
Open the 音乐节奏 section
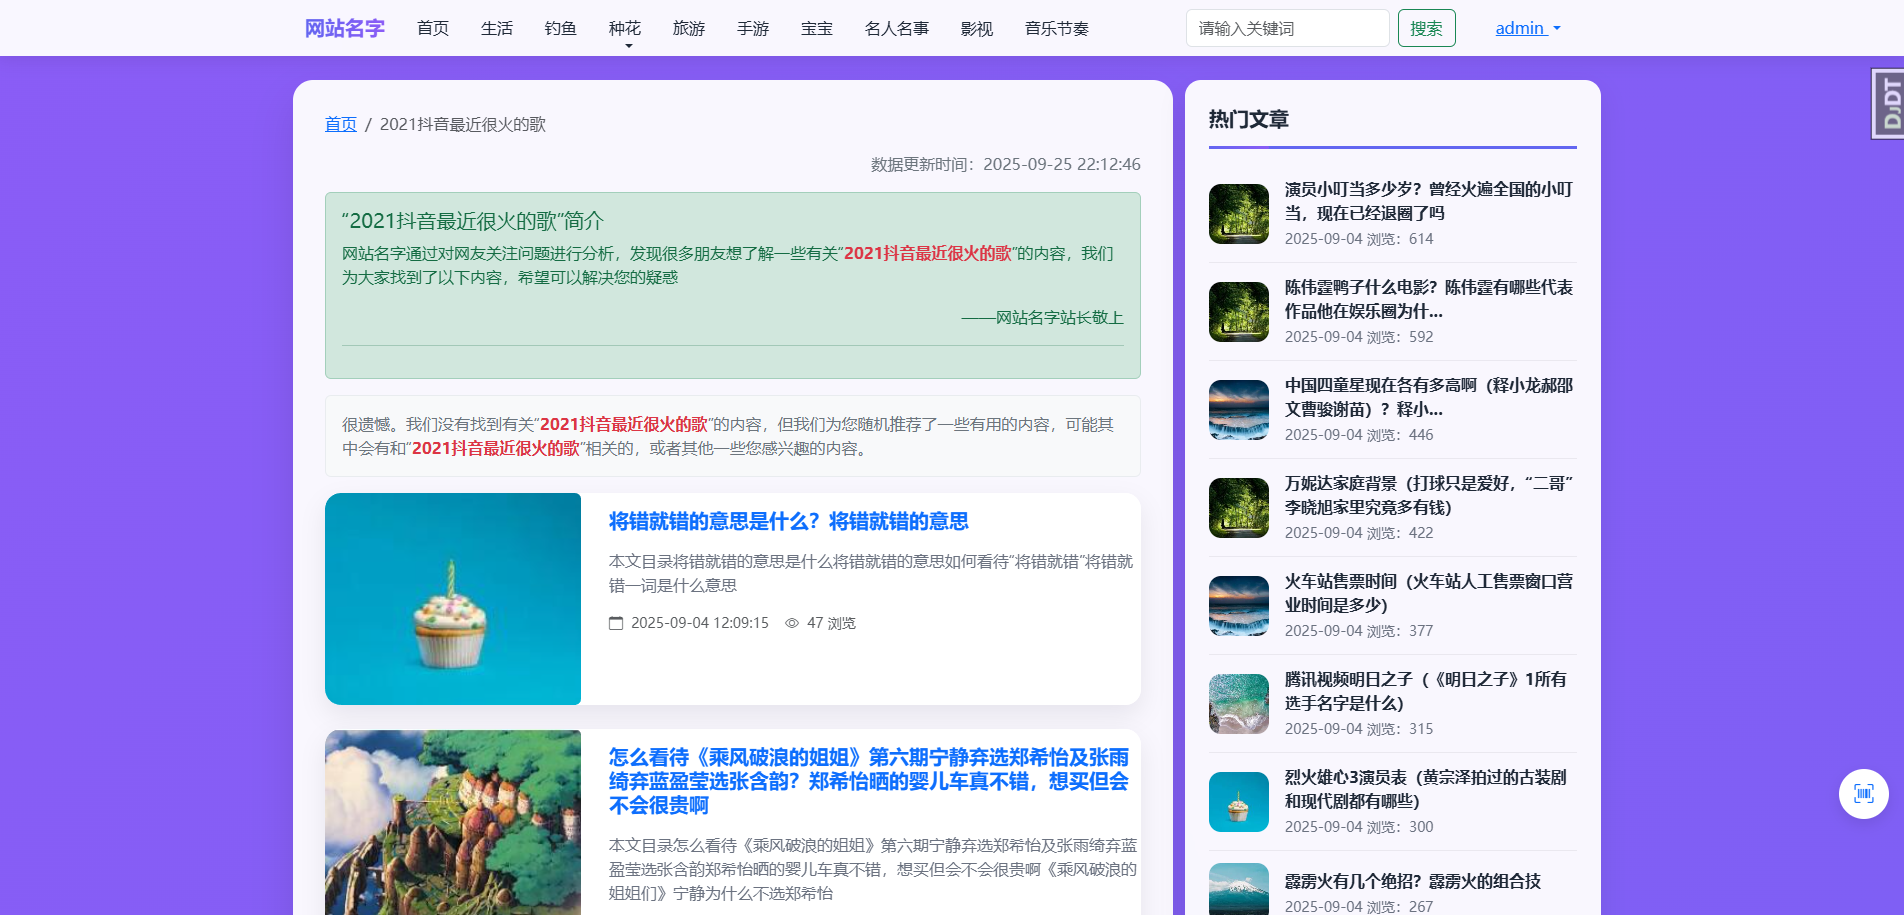pyautogui.click(x=1056, y=28)
